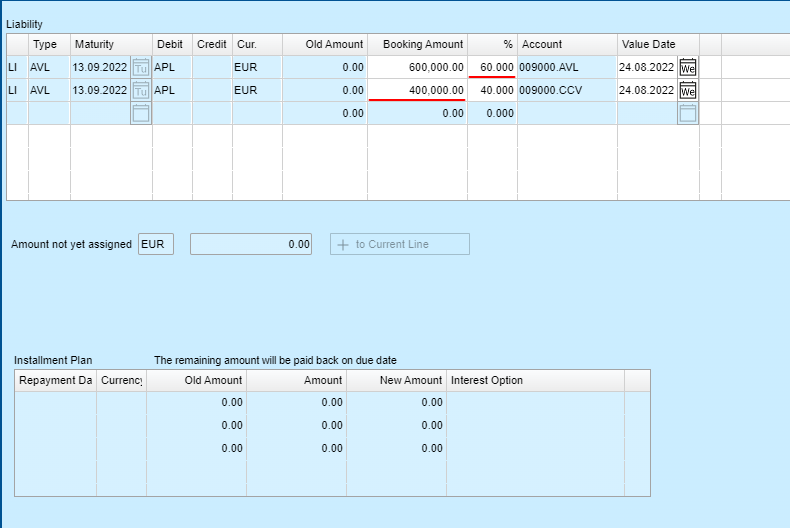Edit percentage cell 40.000
The width and height of the screenshot is (790, 528).
pos(492,90)
